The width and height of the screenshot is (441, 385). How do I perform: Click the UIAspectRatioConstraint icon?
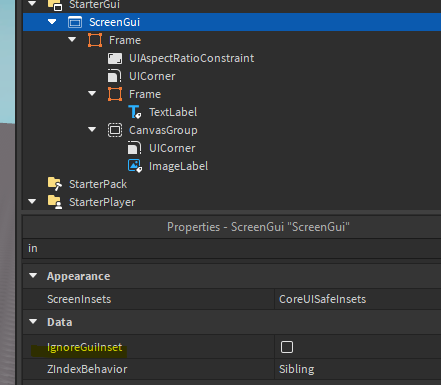coord(115,58)
